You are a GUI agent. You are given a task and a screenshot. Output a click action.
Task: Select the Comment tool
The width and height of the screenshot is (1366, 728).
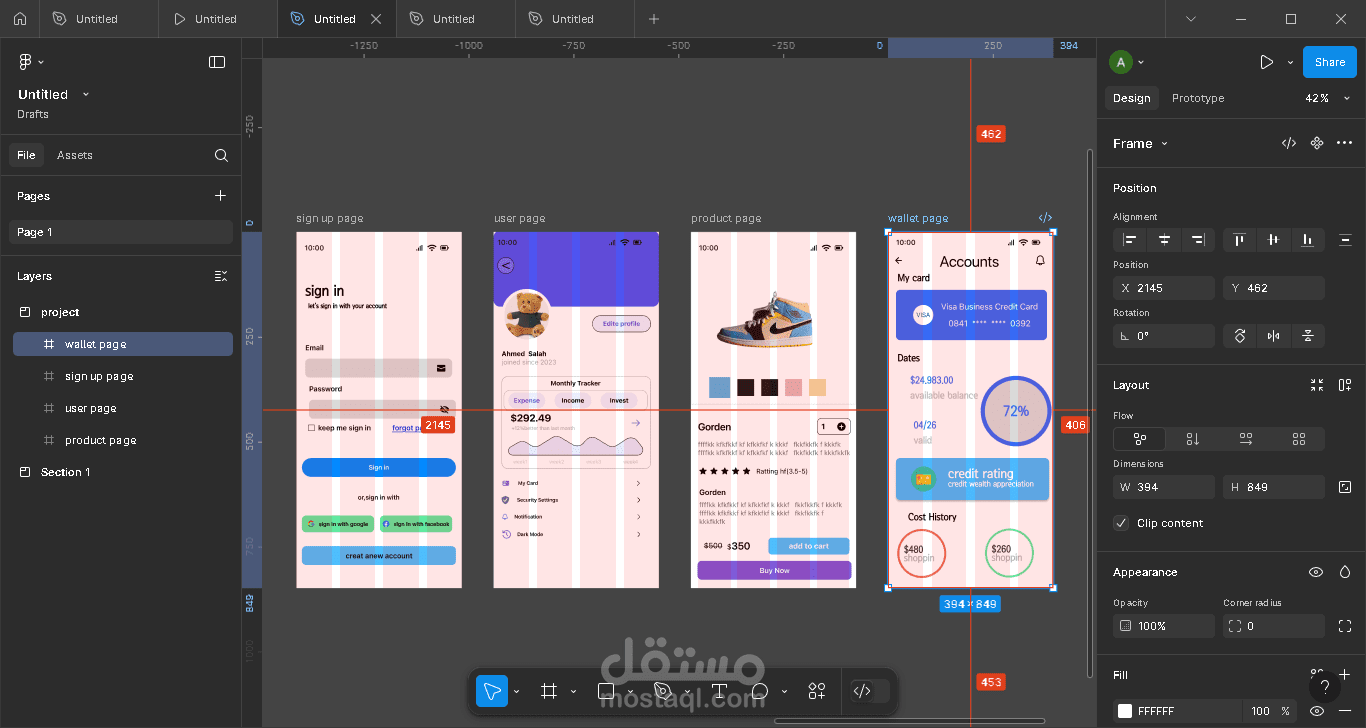pyautogui.click(x=760, y=691)
